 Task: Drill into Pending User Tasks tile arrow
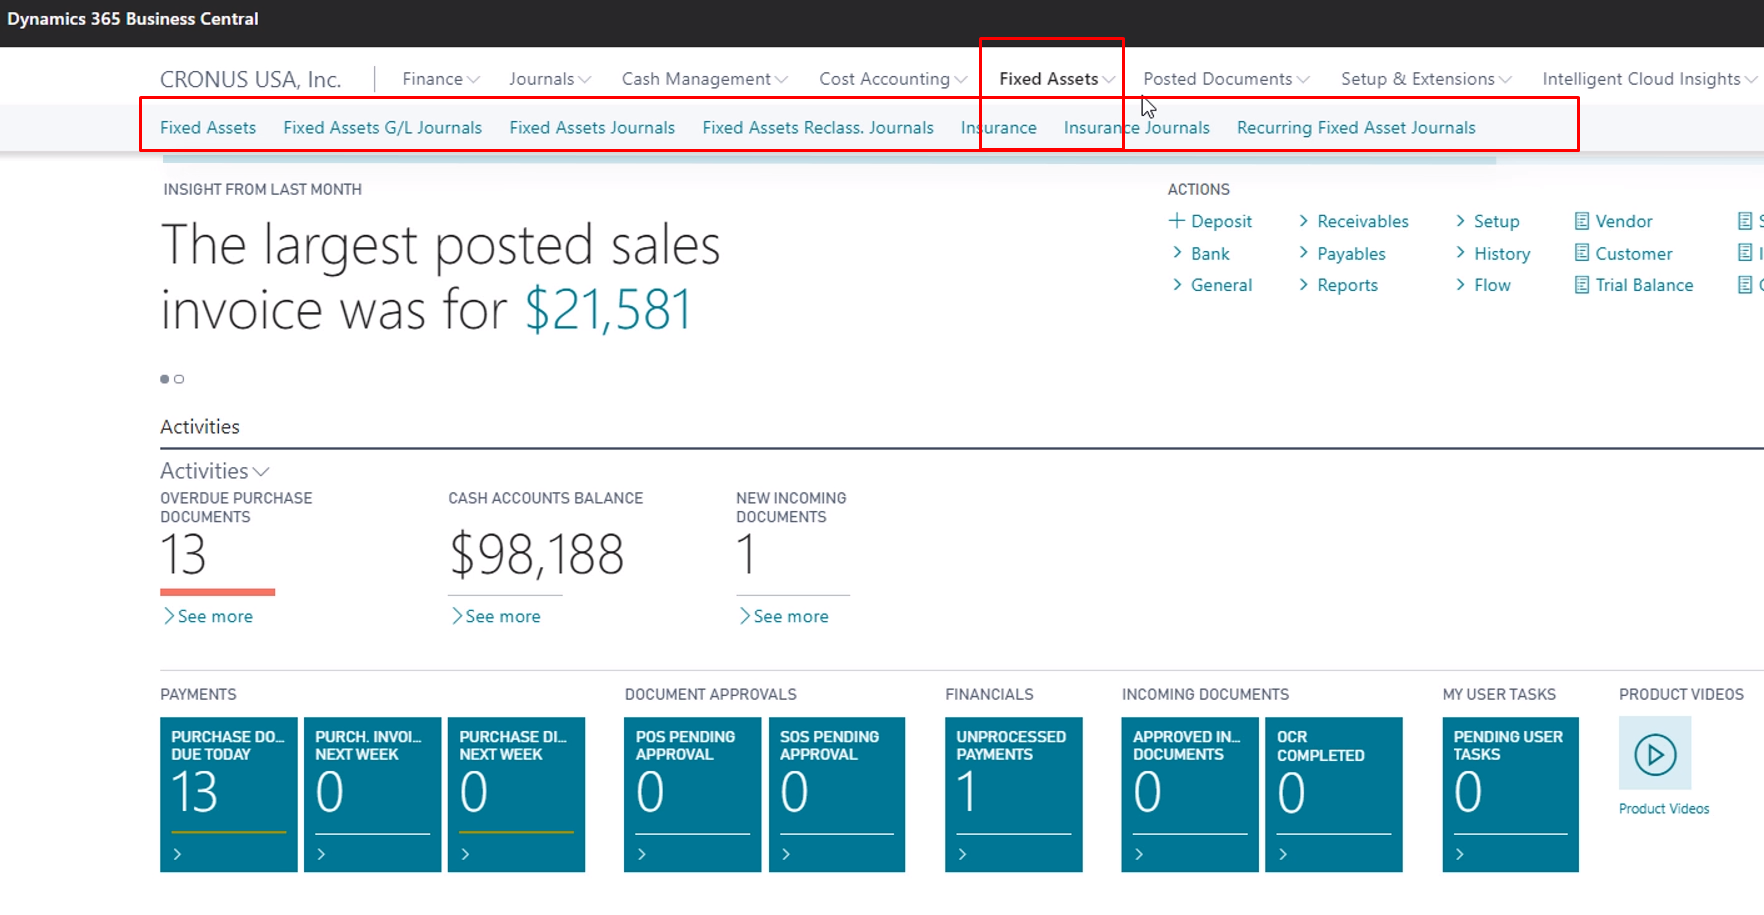(x=1459, y=853)
